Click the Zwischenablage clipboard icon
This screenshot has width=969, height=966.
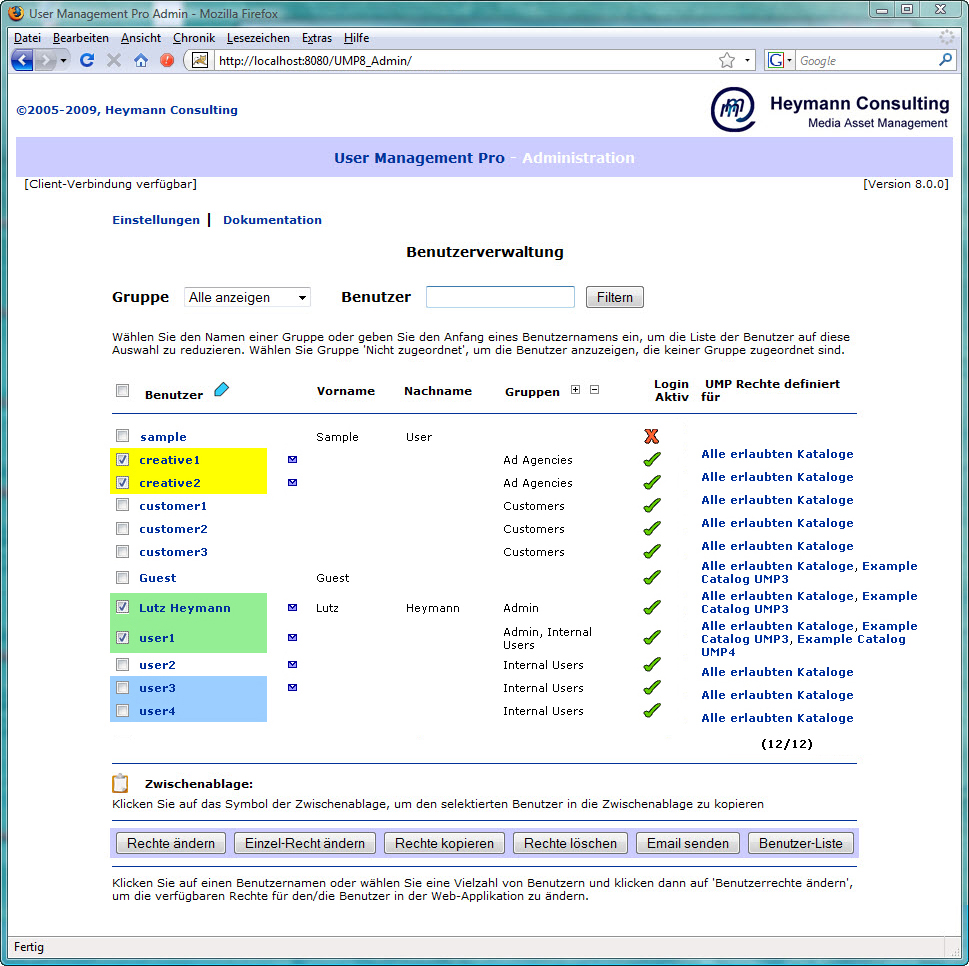[120, 783]
